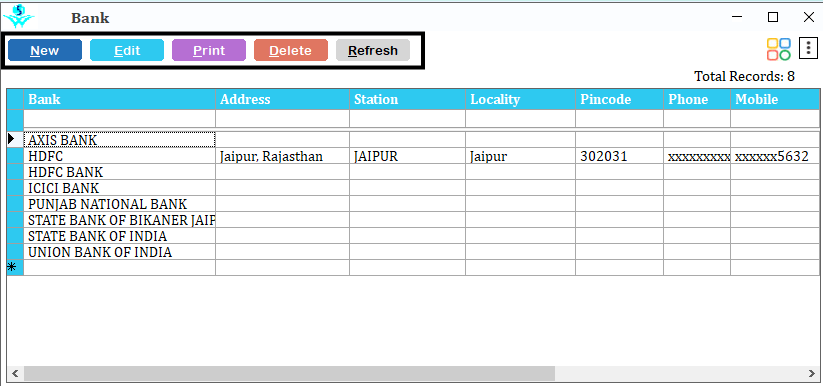The height and width of the screenshot is (386, 823).
Task: Minimize the Bank window
Action: coord(737,17)
